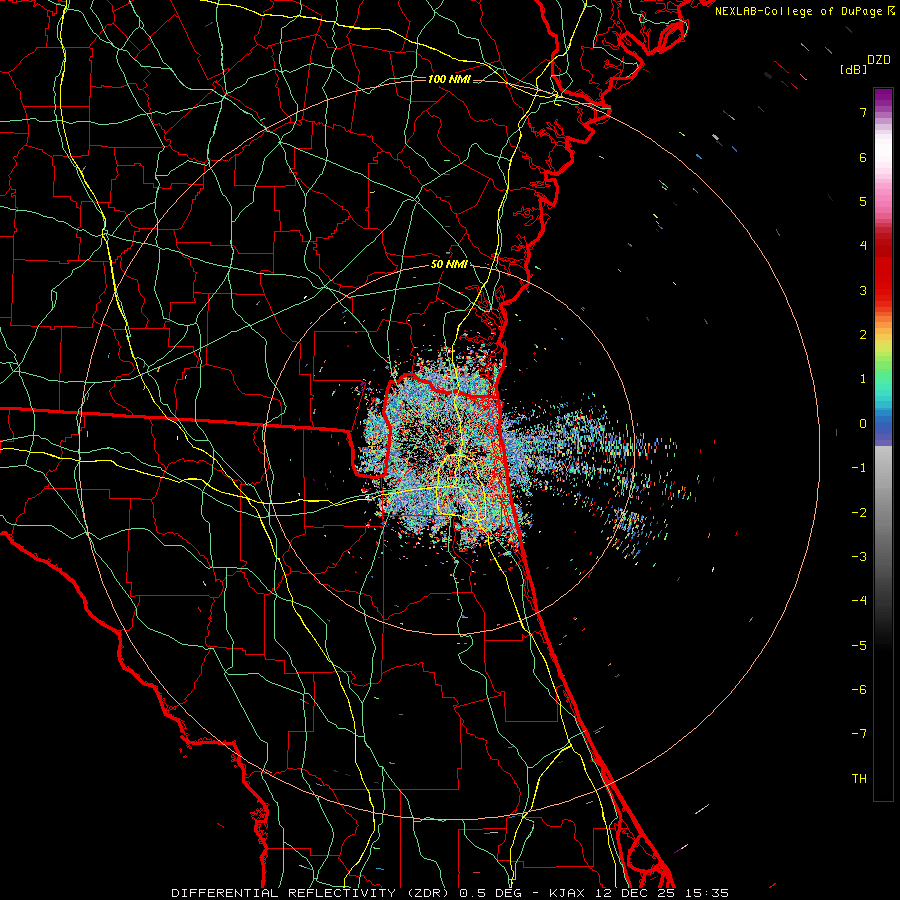Click the '12 DEC 25' date text

pos(633,893)
